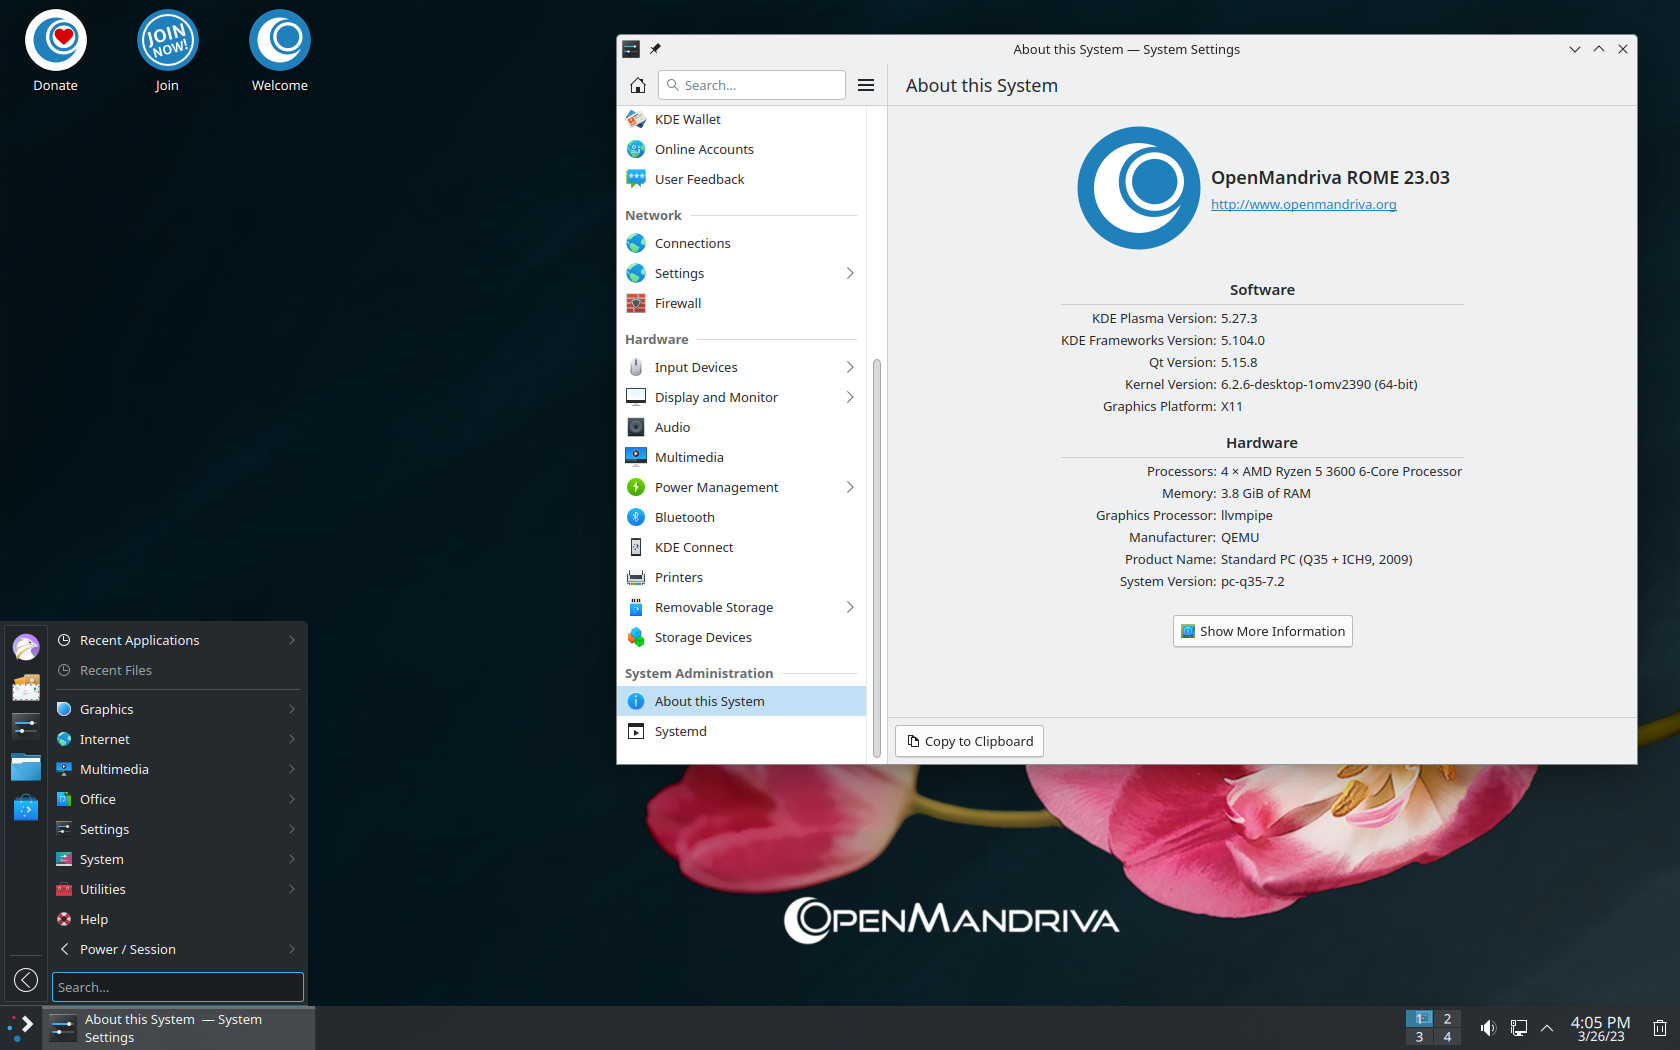Click the launcher search box
The width and height of the screenshot is (1680, 1050).
178,987
